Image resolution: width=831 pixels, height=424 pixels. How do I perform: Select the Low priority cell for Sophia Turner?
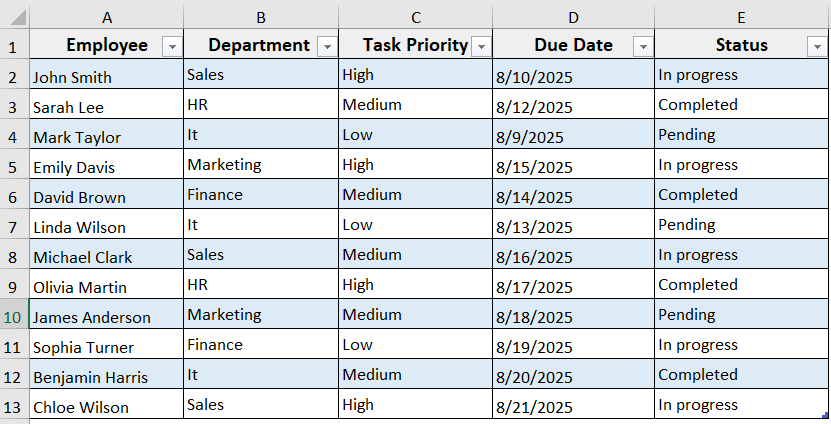coord(415,345)
